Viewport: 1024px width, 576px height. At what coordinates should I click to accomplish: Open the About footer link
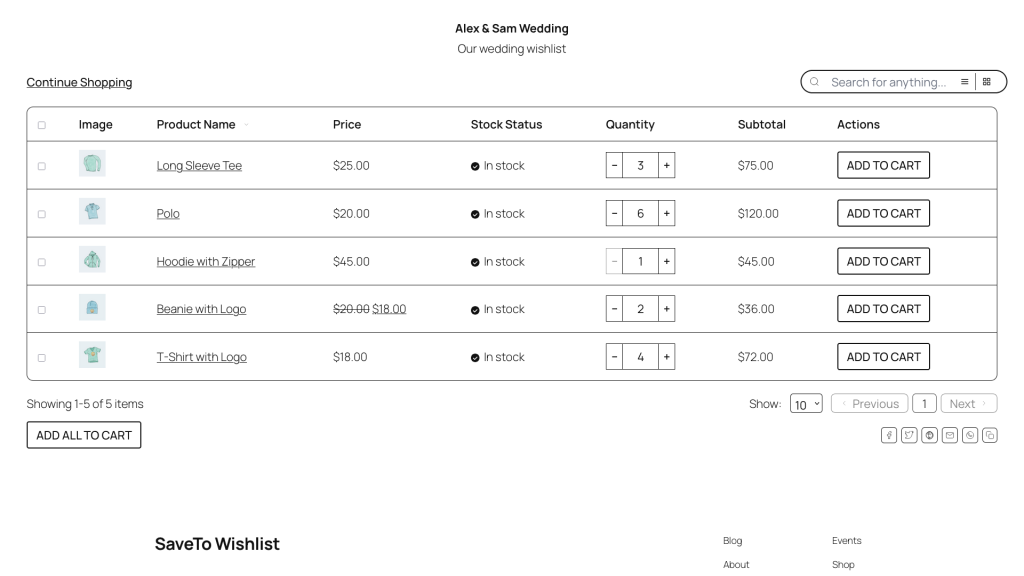736,565
